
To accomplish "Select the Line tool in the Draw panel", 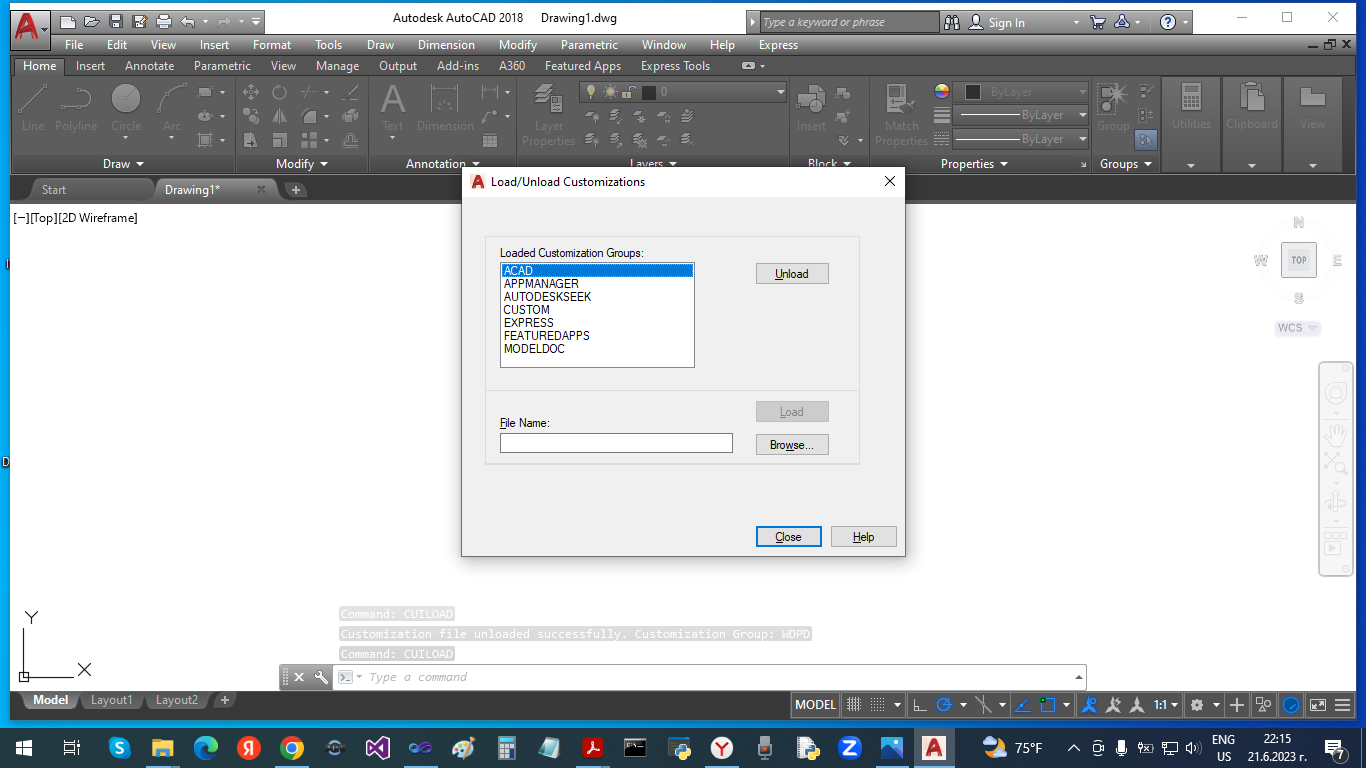I will click(33, 108).
